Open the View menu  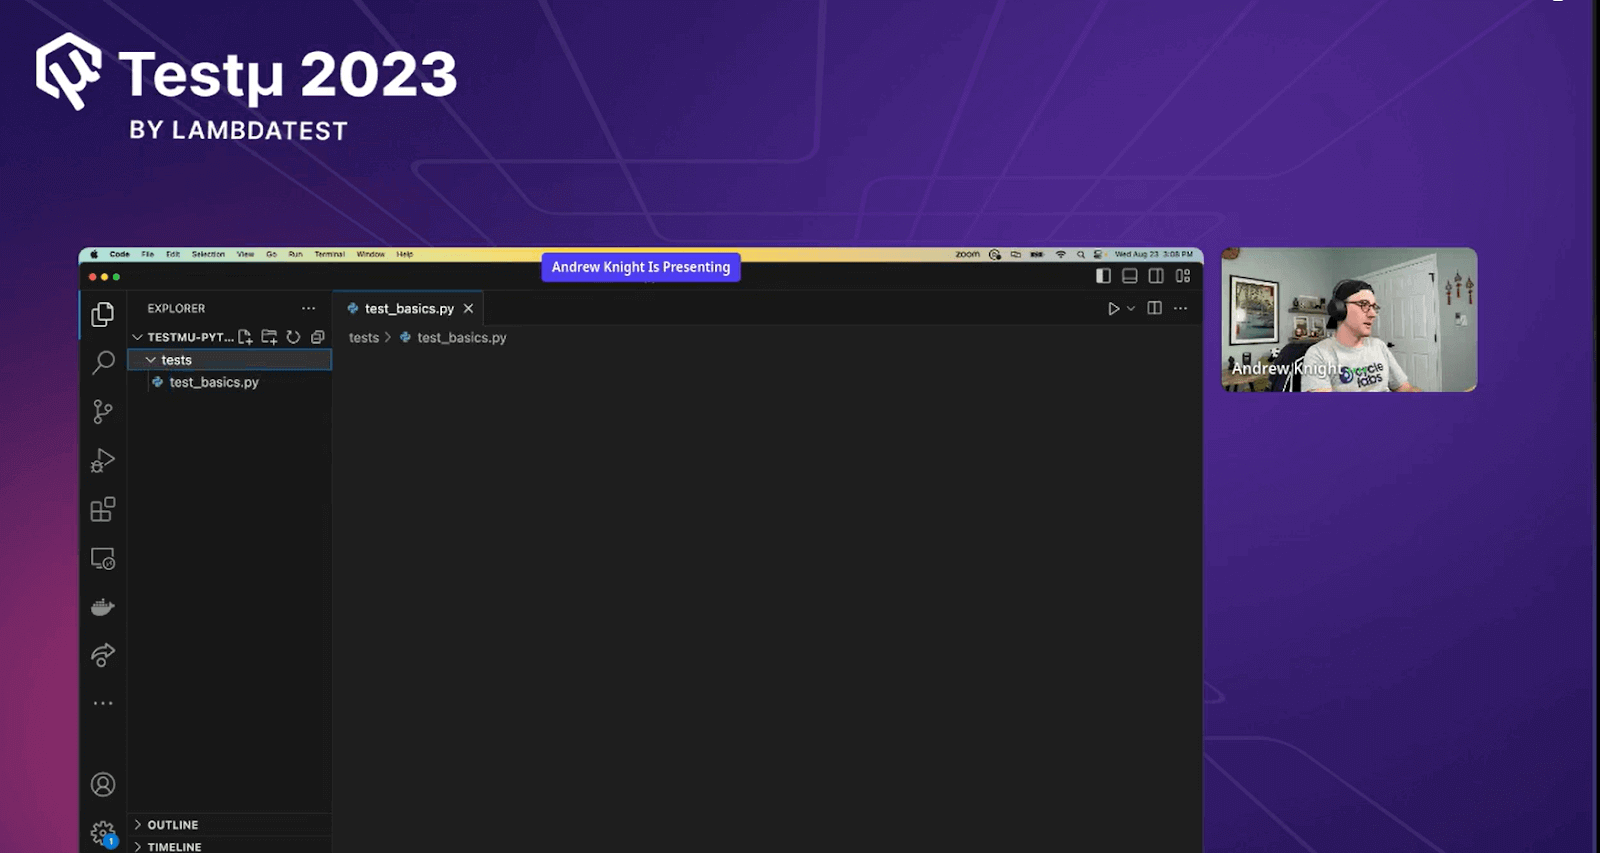click(x=245, y=254)
